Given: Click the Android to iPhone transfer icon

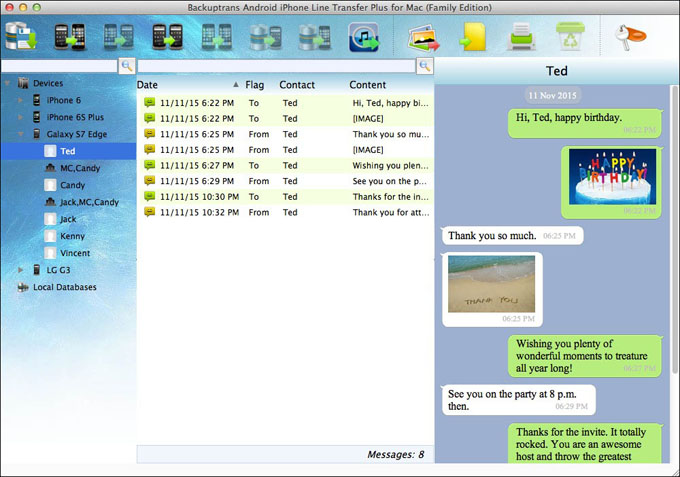Looking at the screenshot, I should (69, 36).
